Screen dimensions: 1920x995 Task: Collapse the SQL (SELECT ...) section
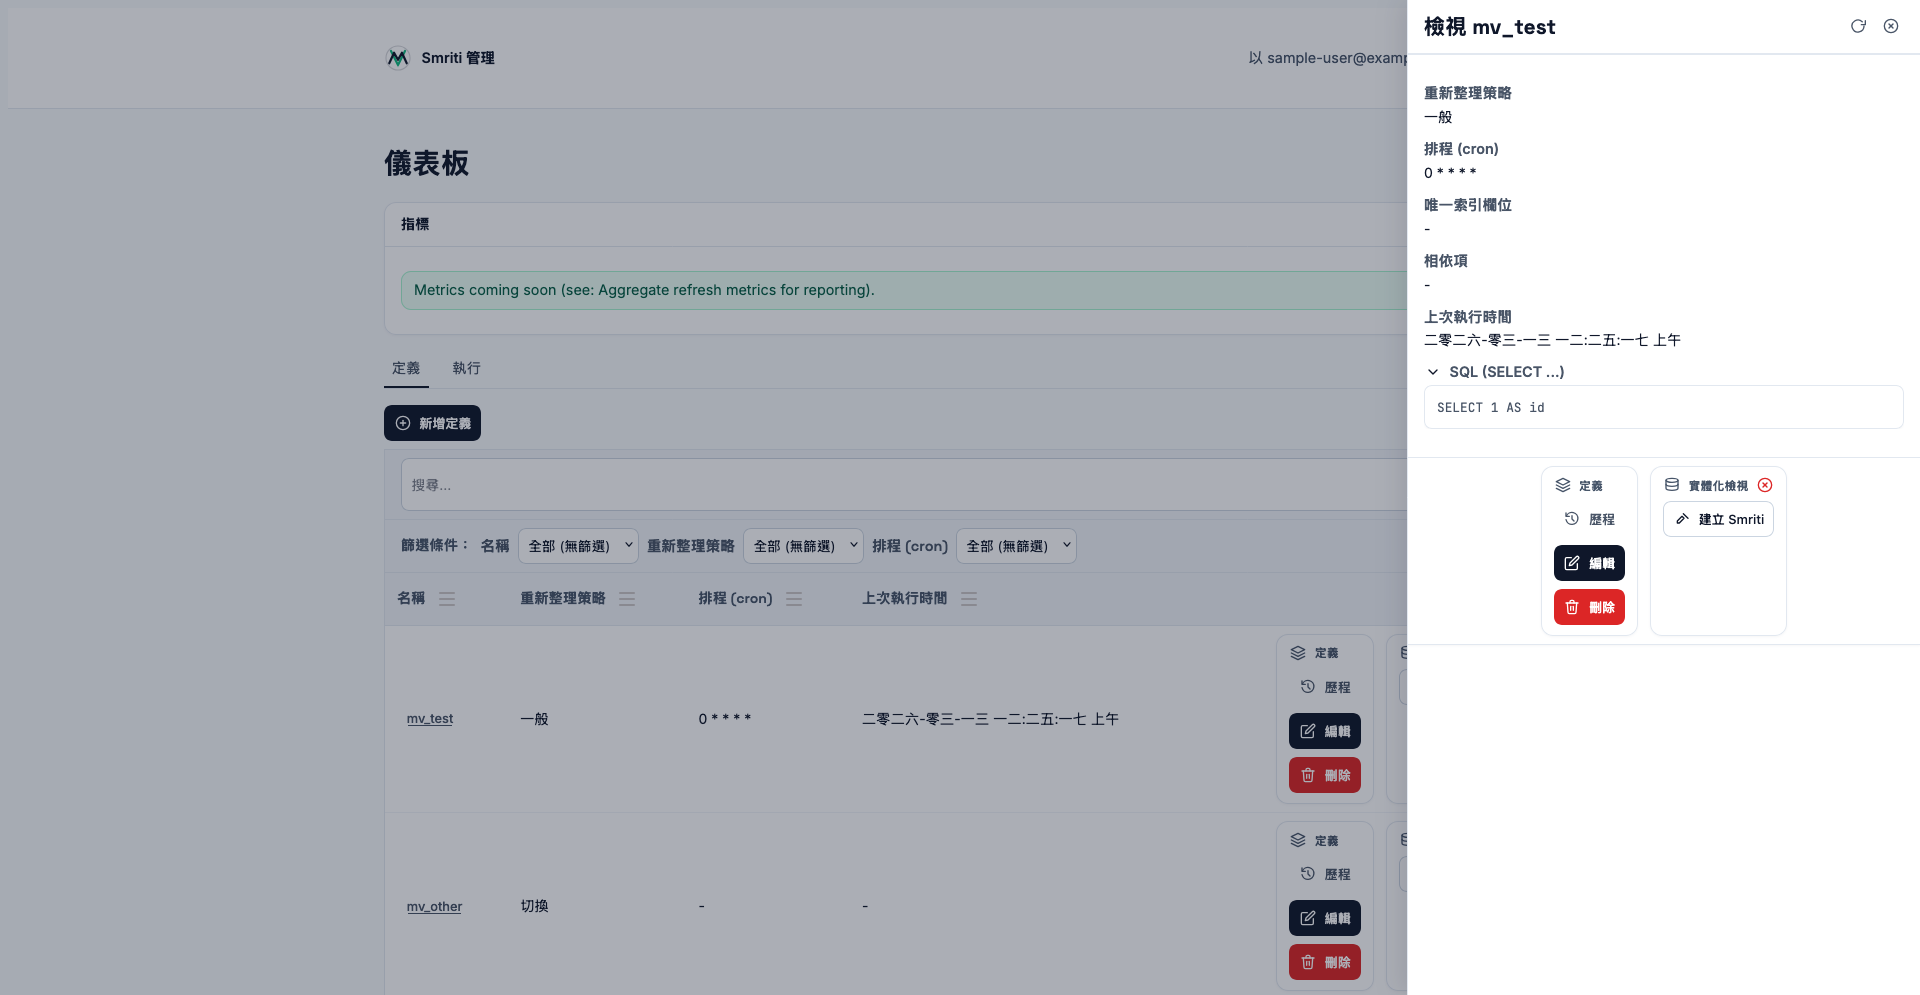(x=1433, y=372)
